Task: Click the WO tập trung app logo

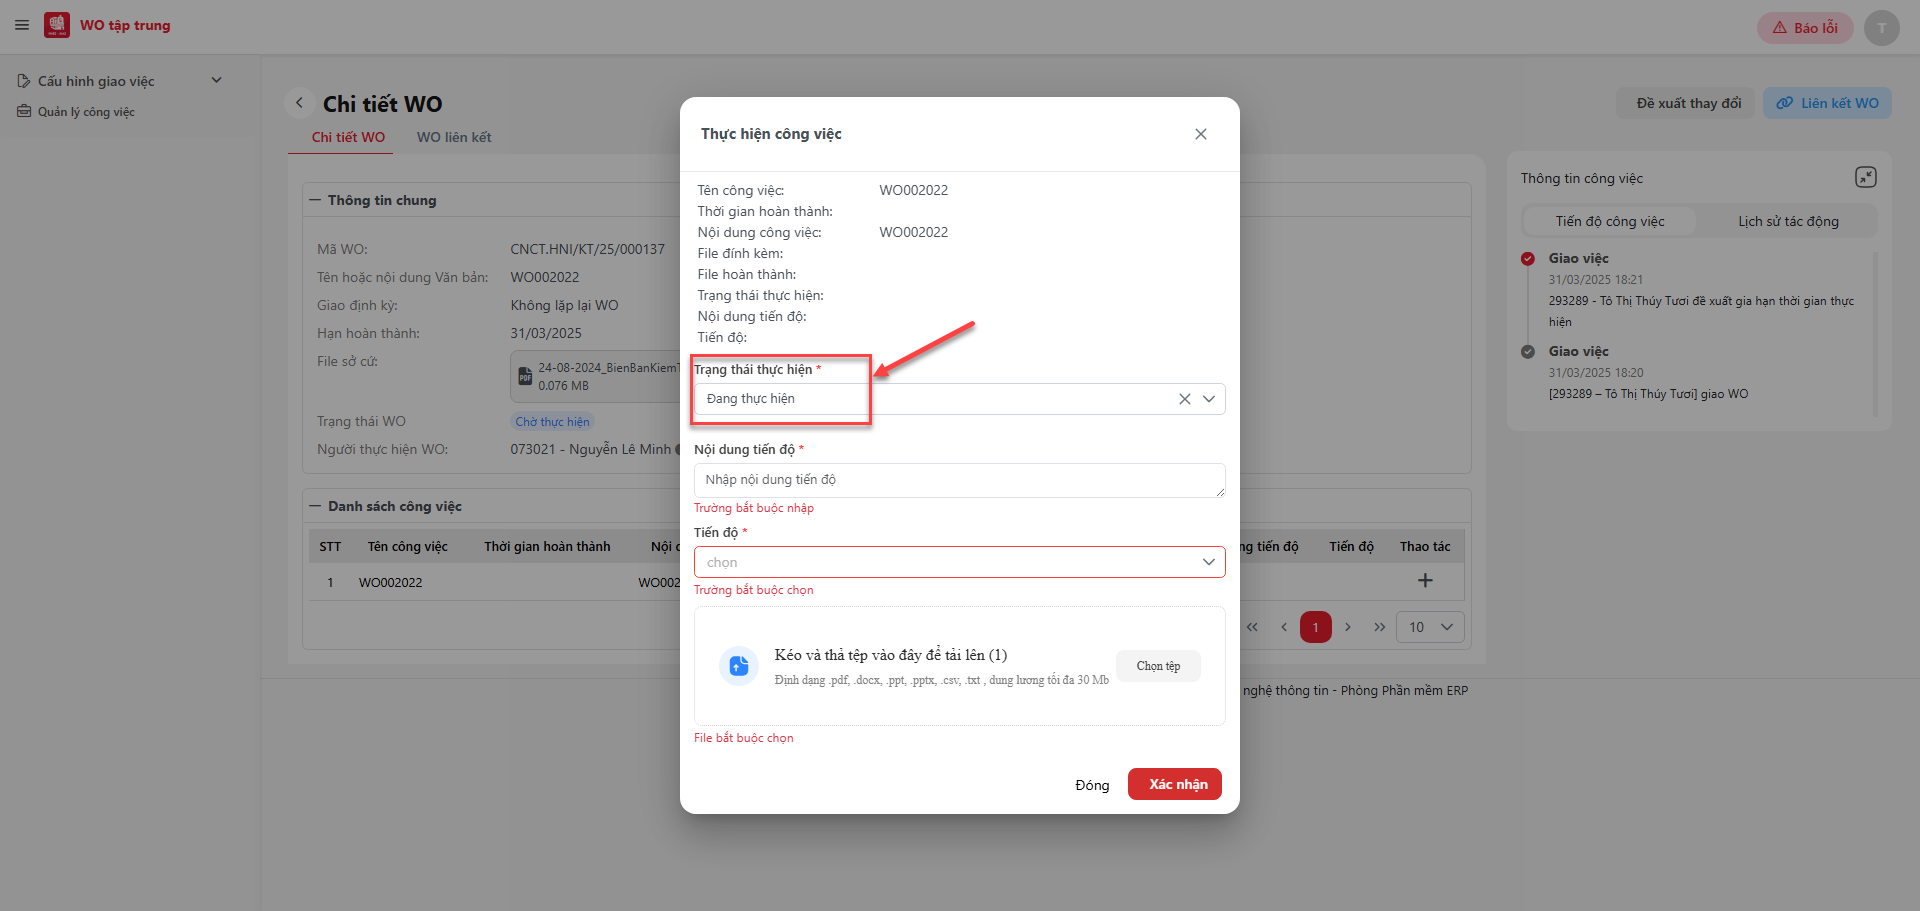Action: click(x=57, y=25)
